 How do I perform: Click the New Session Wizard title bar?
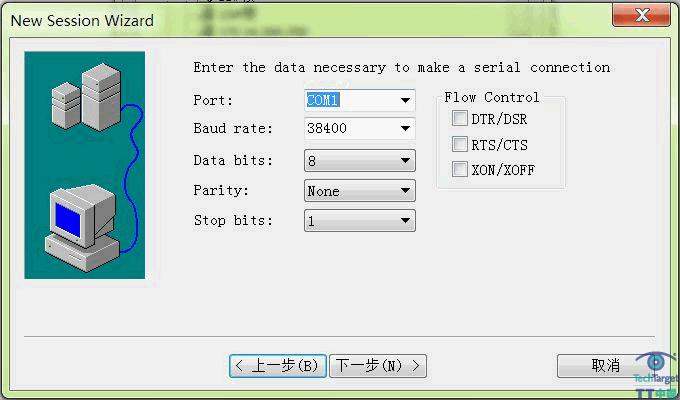[300, 19]
